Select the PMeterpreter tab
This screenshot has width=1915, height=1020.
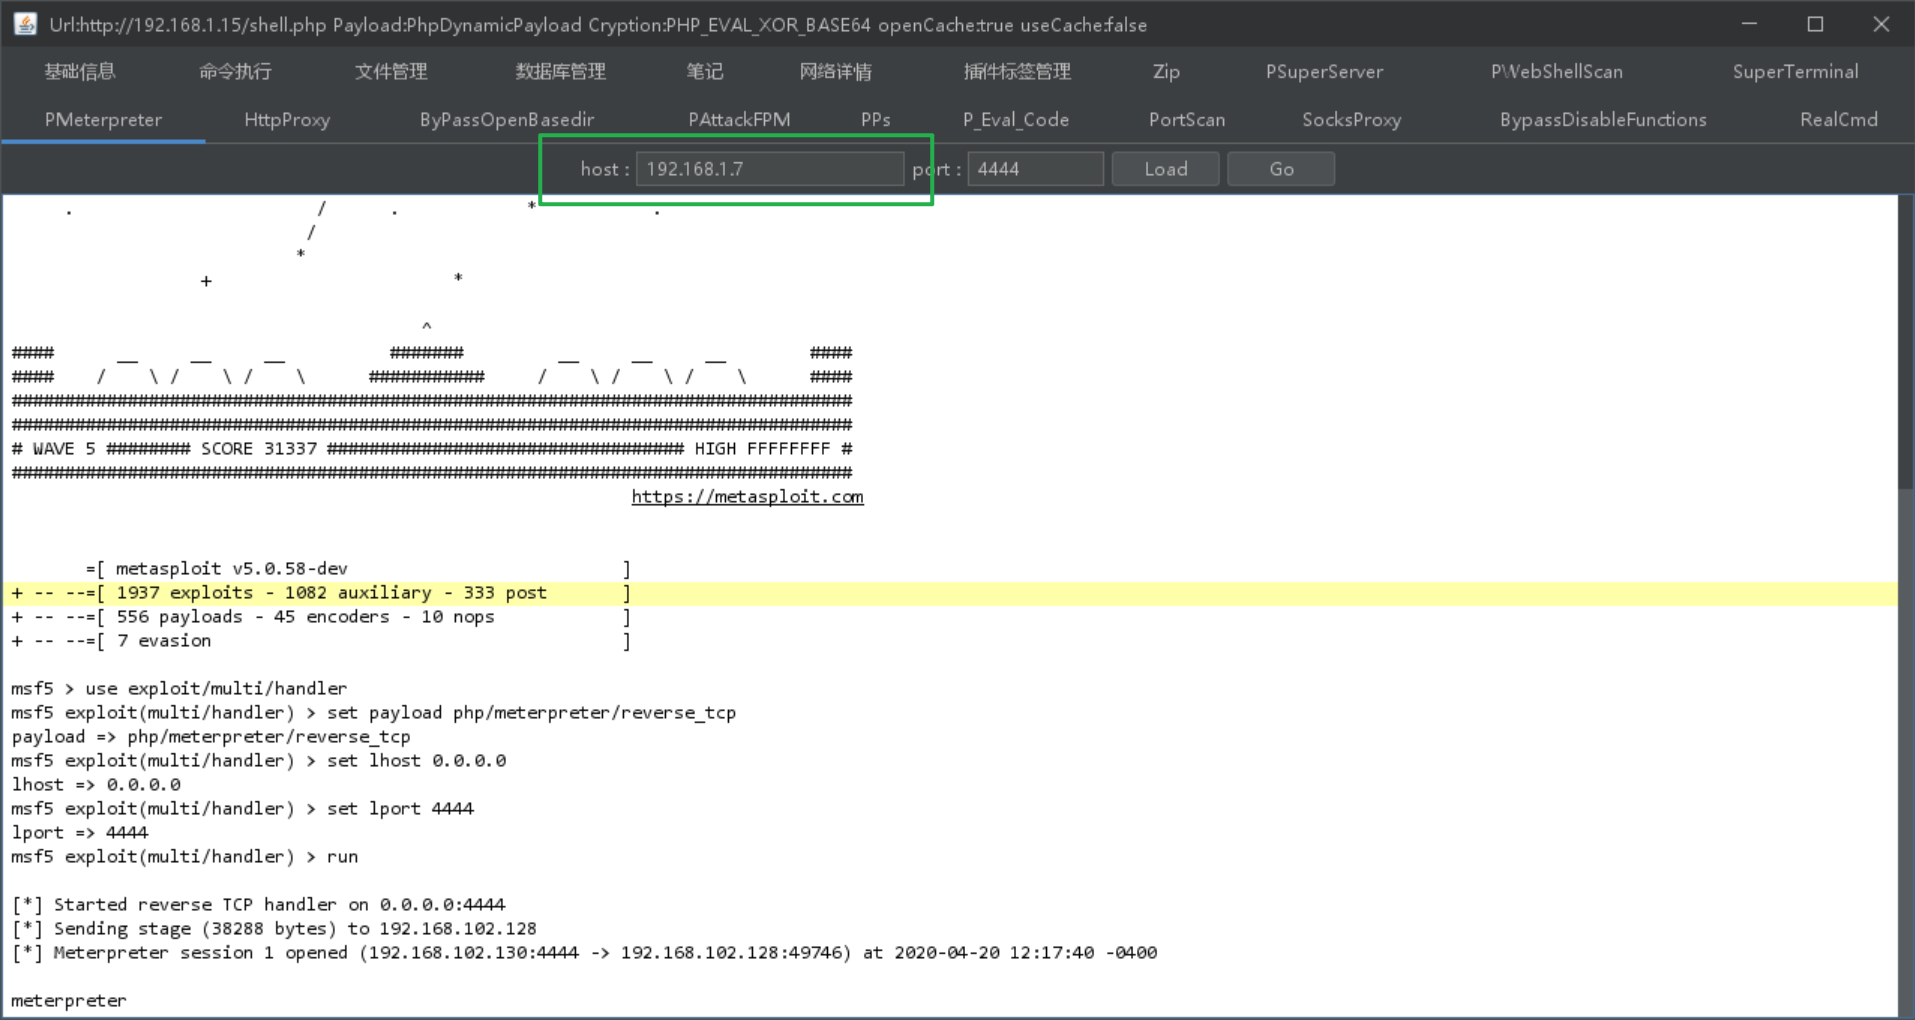(103, 119)
